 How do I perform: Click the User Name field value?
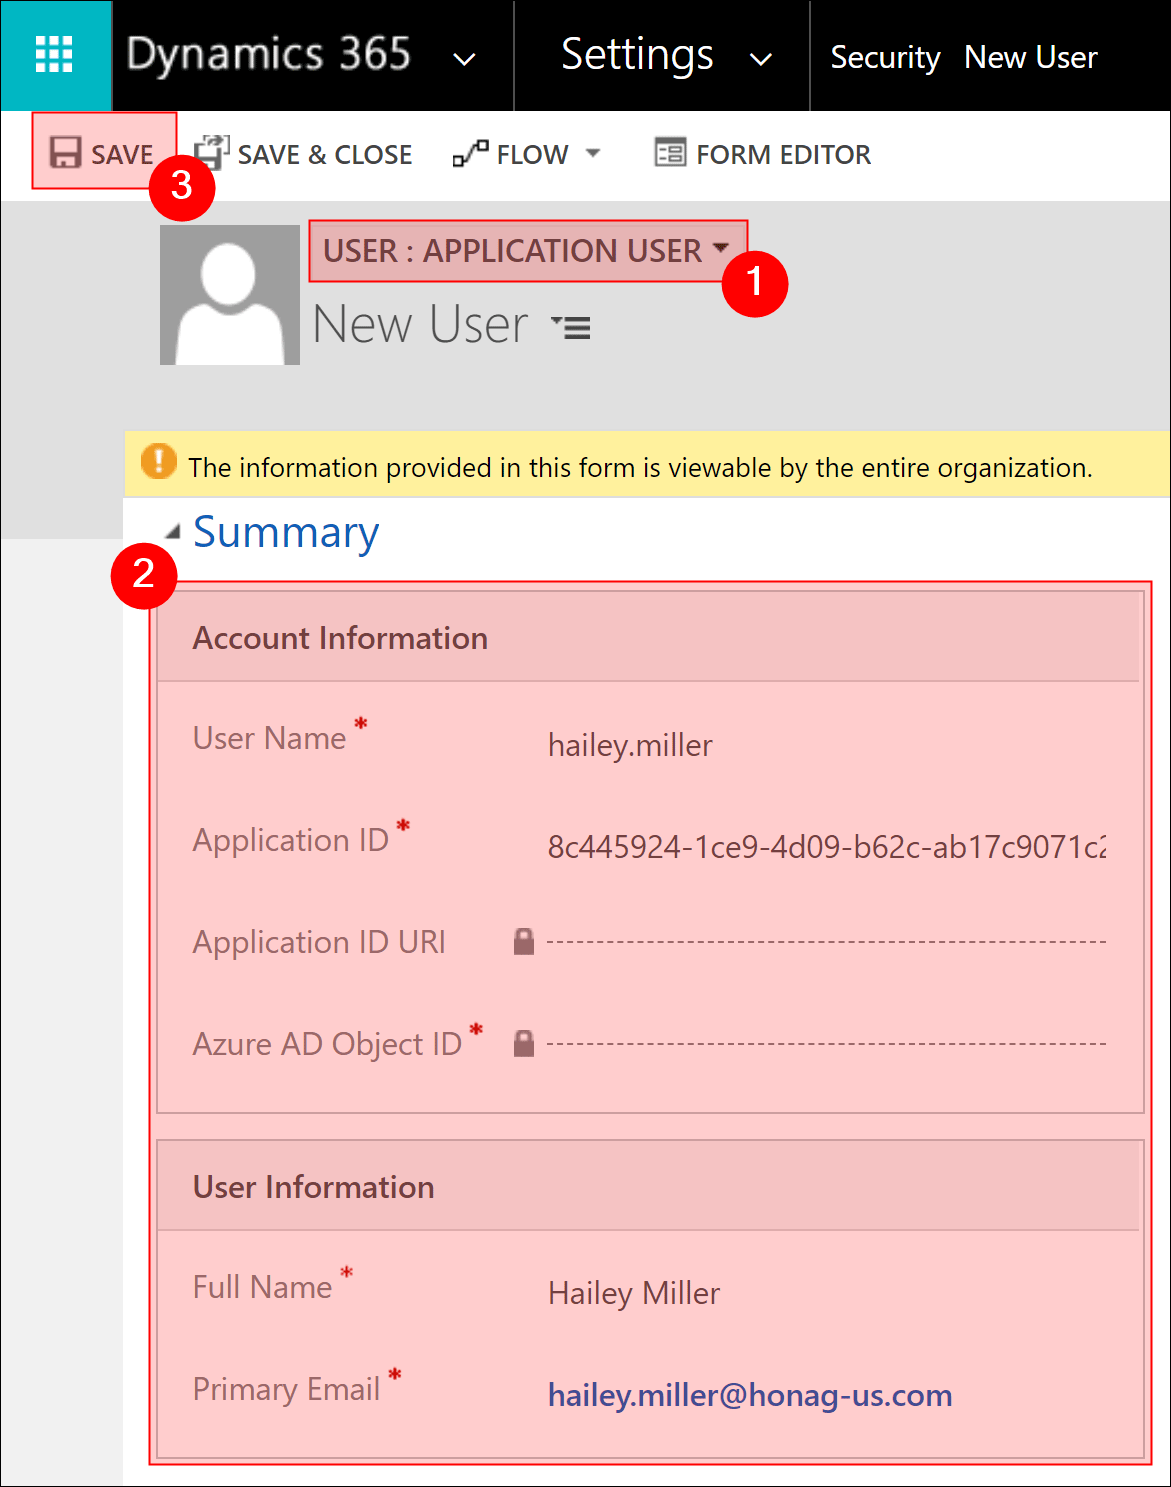tap(630, 745)
